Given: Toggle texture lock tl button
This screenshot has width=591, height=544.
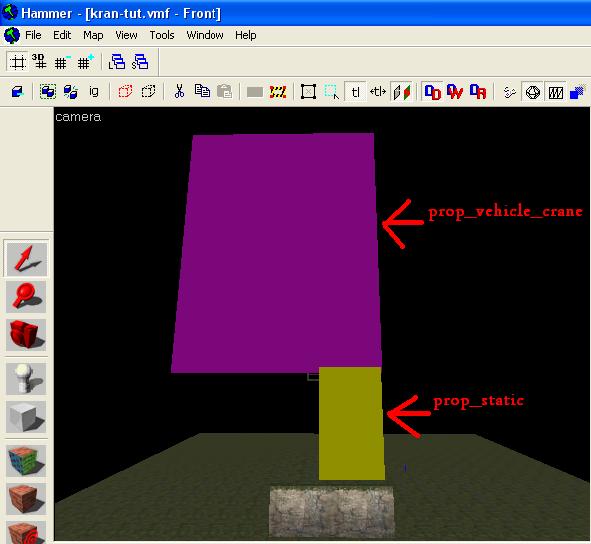Looking at the screenshot, I should pos(355,92).
